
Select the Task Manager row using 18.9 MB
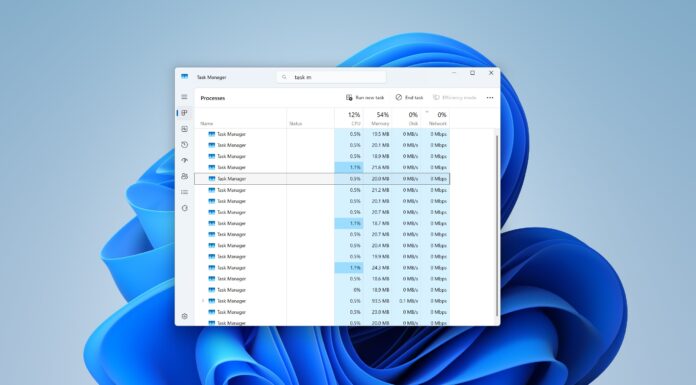tap(322, 156)
